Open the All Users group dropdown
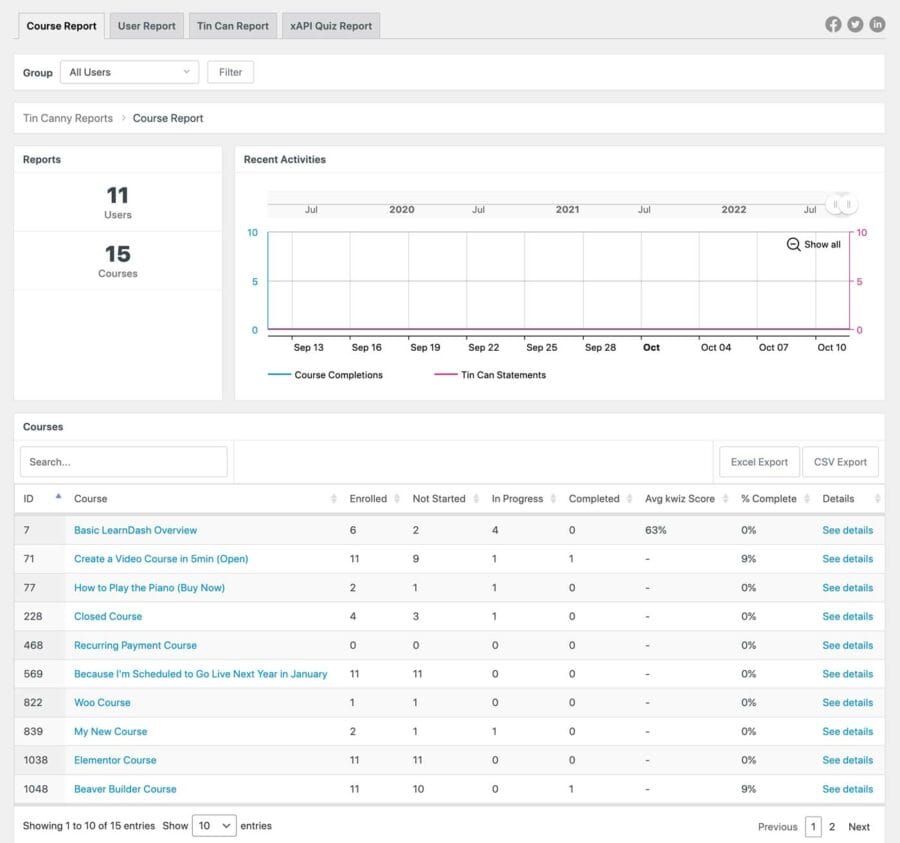This screenshot has height=843, width=900. click(129, 73)
